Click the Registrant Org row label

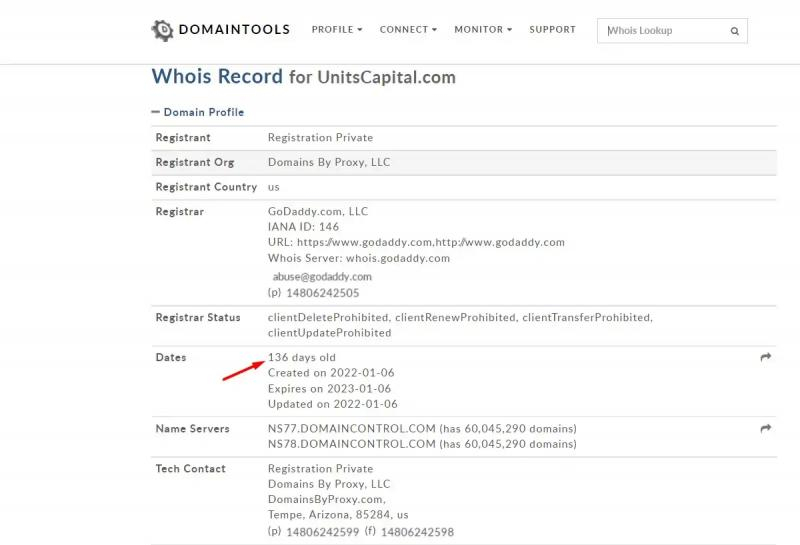pyautogui.click(x=195, y=162)
